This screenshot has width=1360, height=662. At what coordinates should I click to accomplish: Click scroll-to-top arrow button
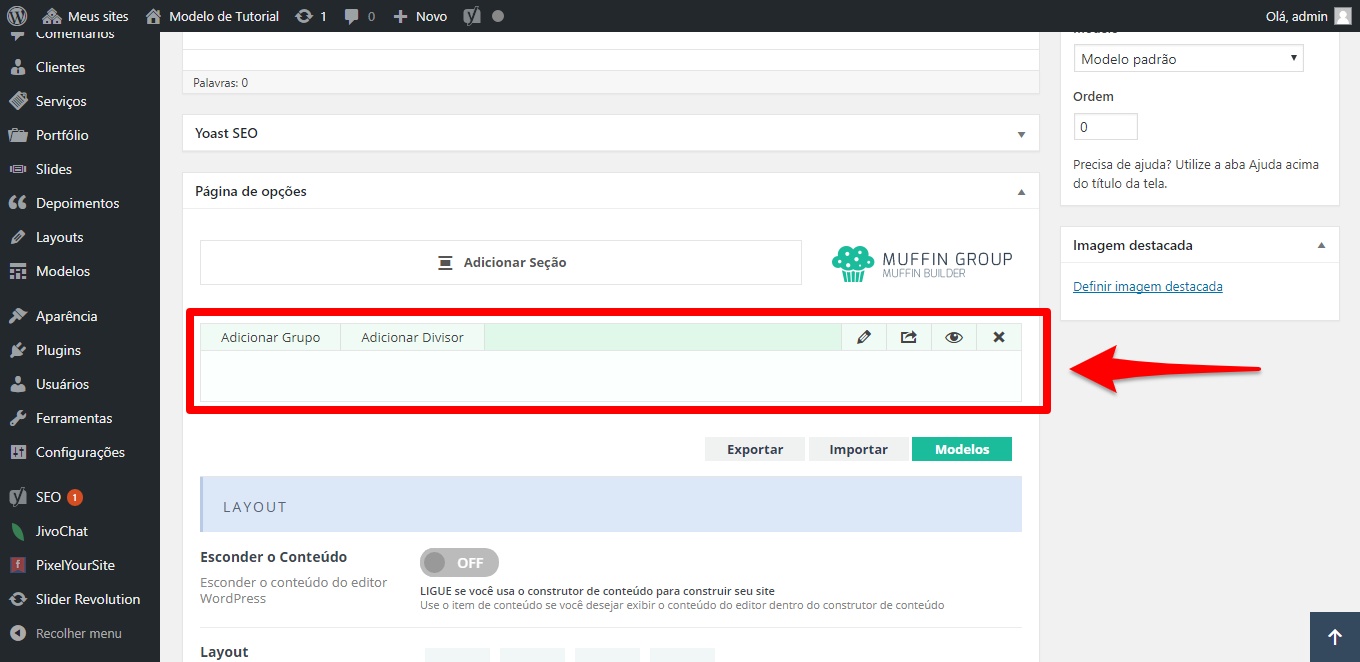point(1334,637)
